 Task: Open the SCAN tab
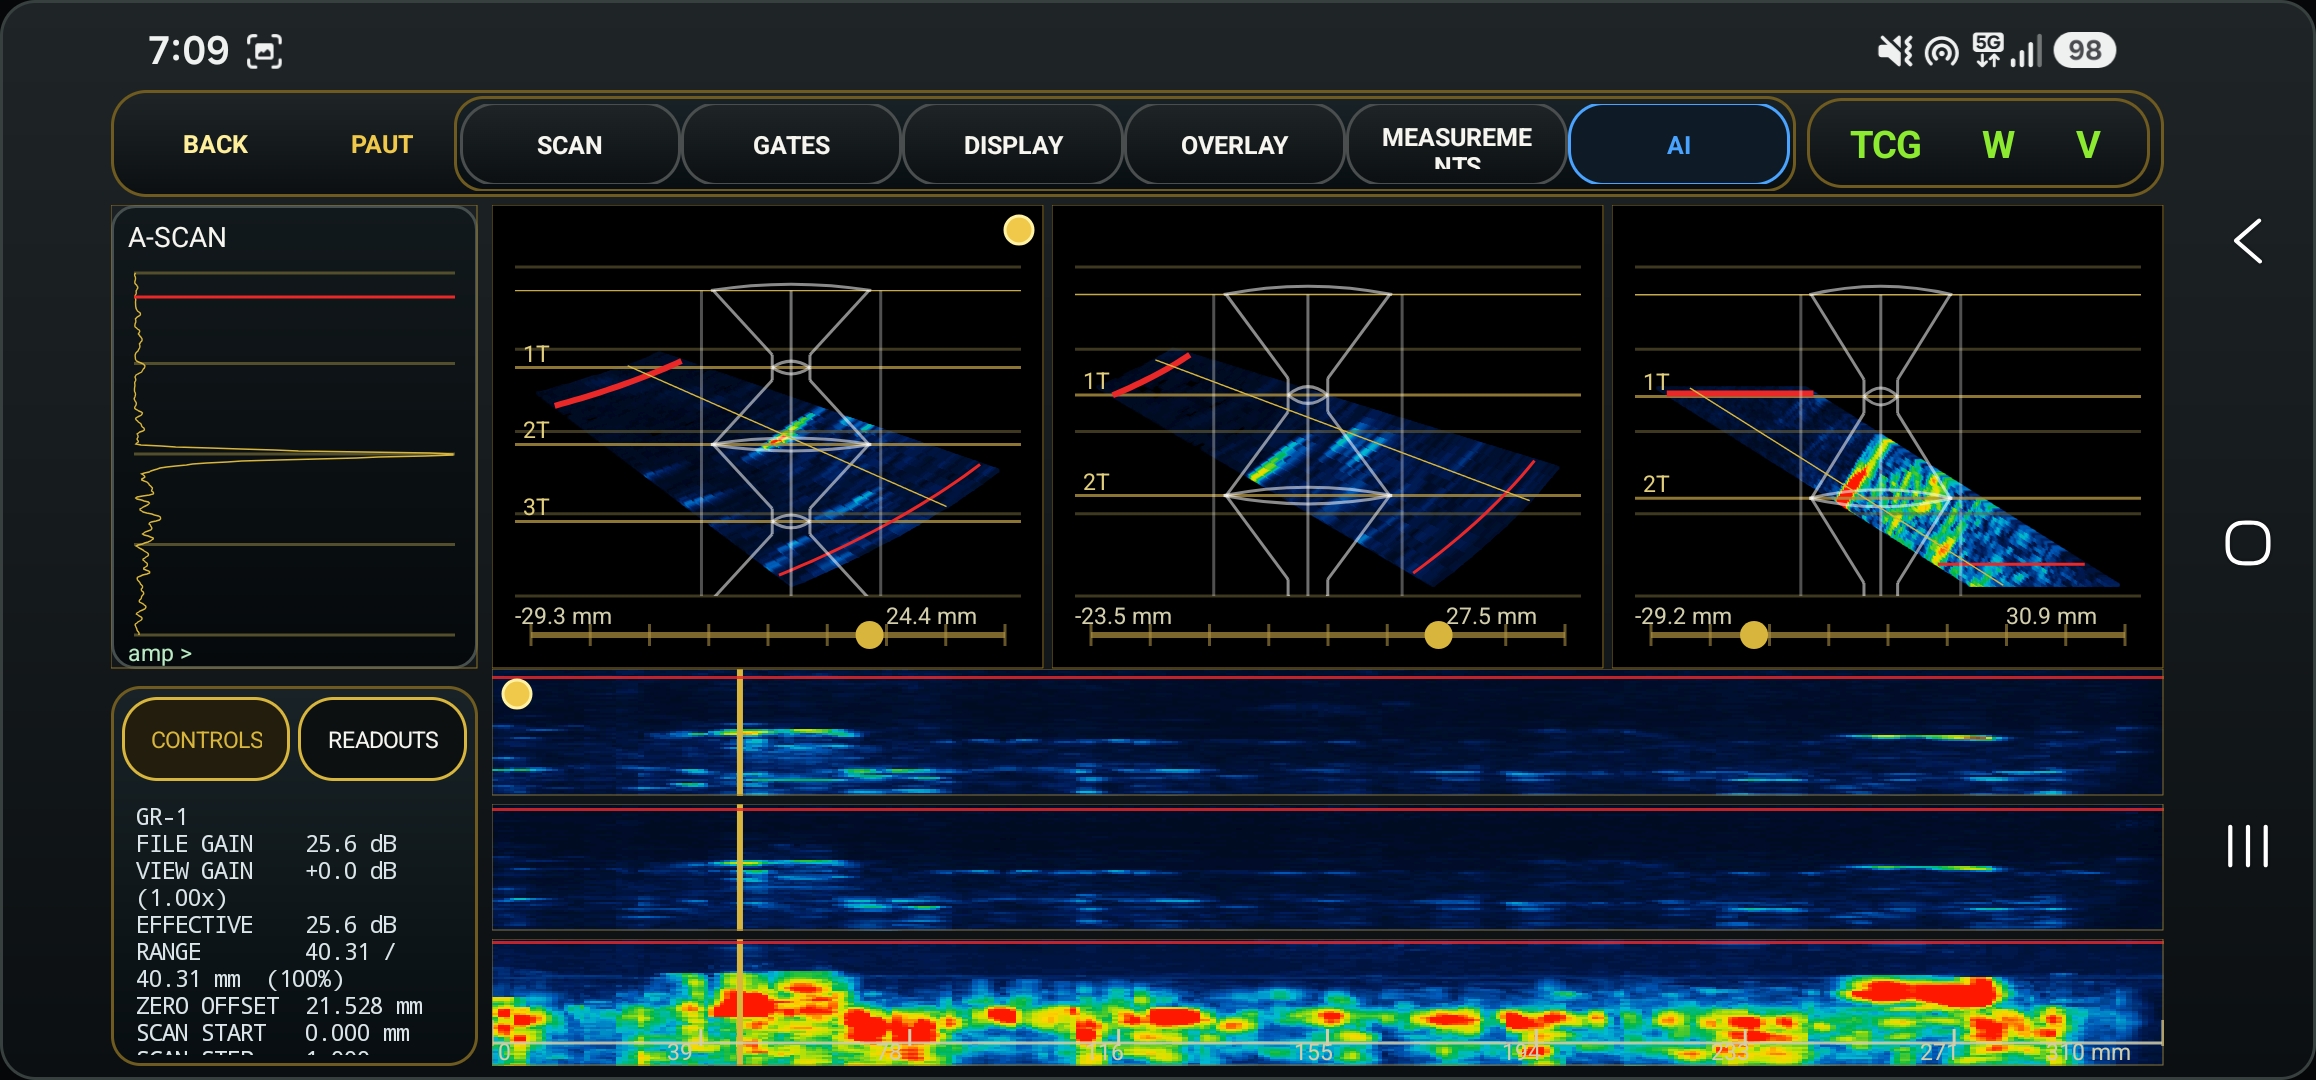570,145
